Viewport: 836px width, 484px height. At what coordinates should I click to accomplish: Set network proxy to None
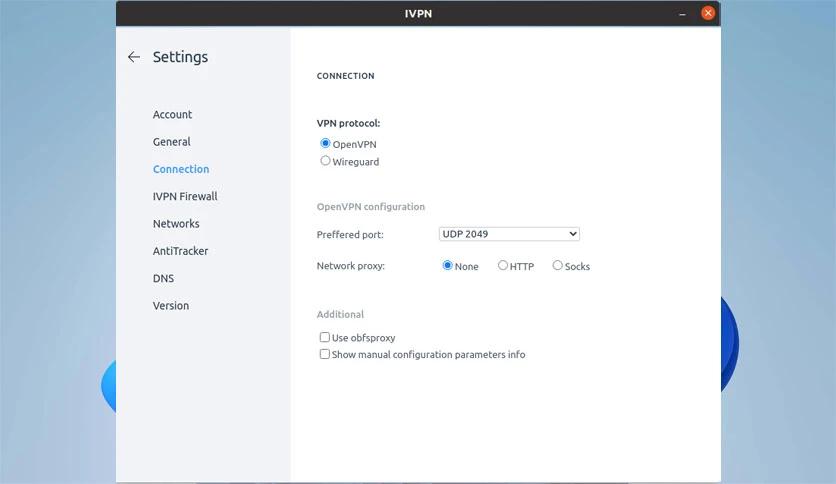(x=447, y=265)
